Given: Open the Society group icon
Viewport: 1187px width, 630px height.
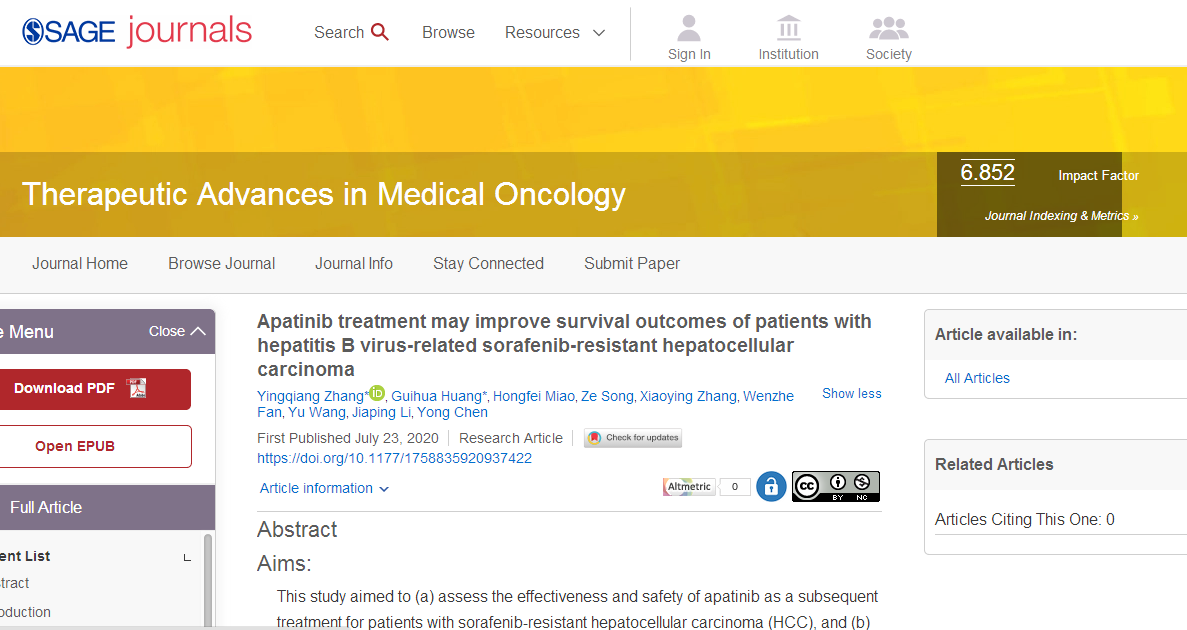Looking at the screenshot, I should pyautogui.click(x=888, y=27).
